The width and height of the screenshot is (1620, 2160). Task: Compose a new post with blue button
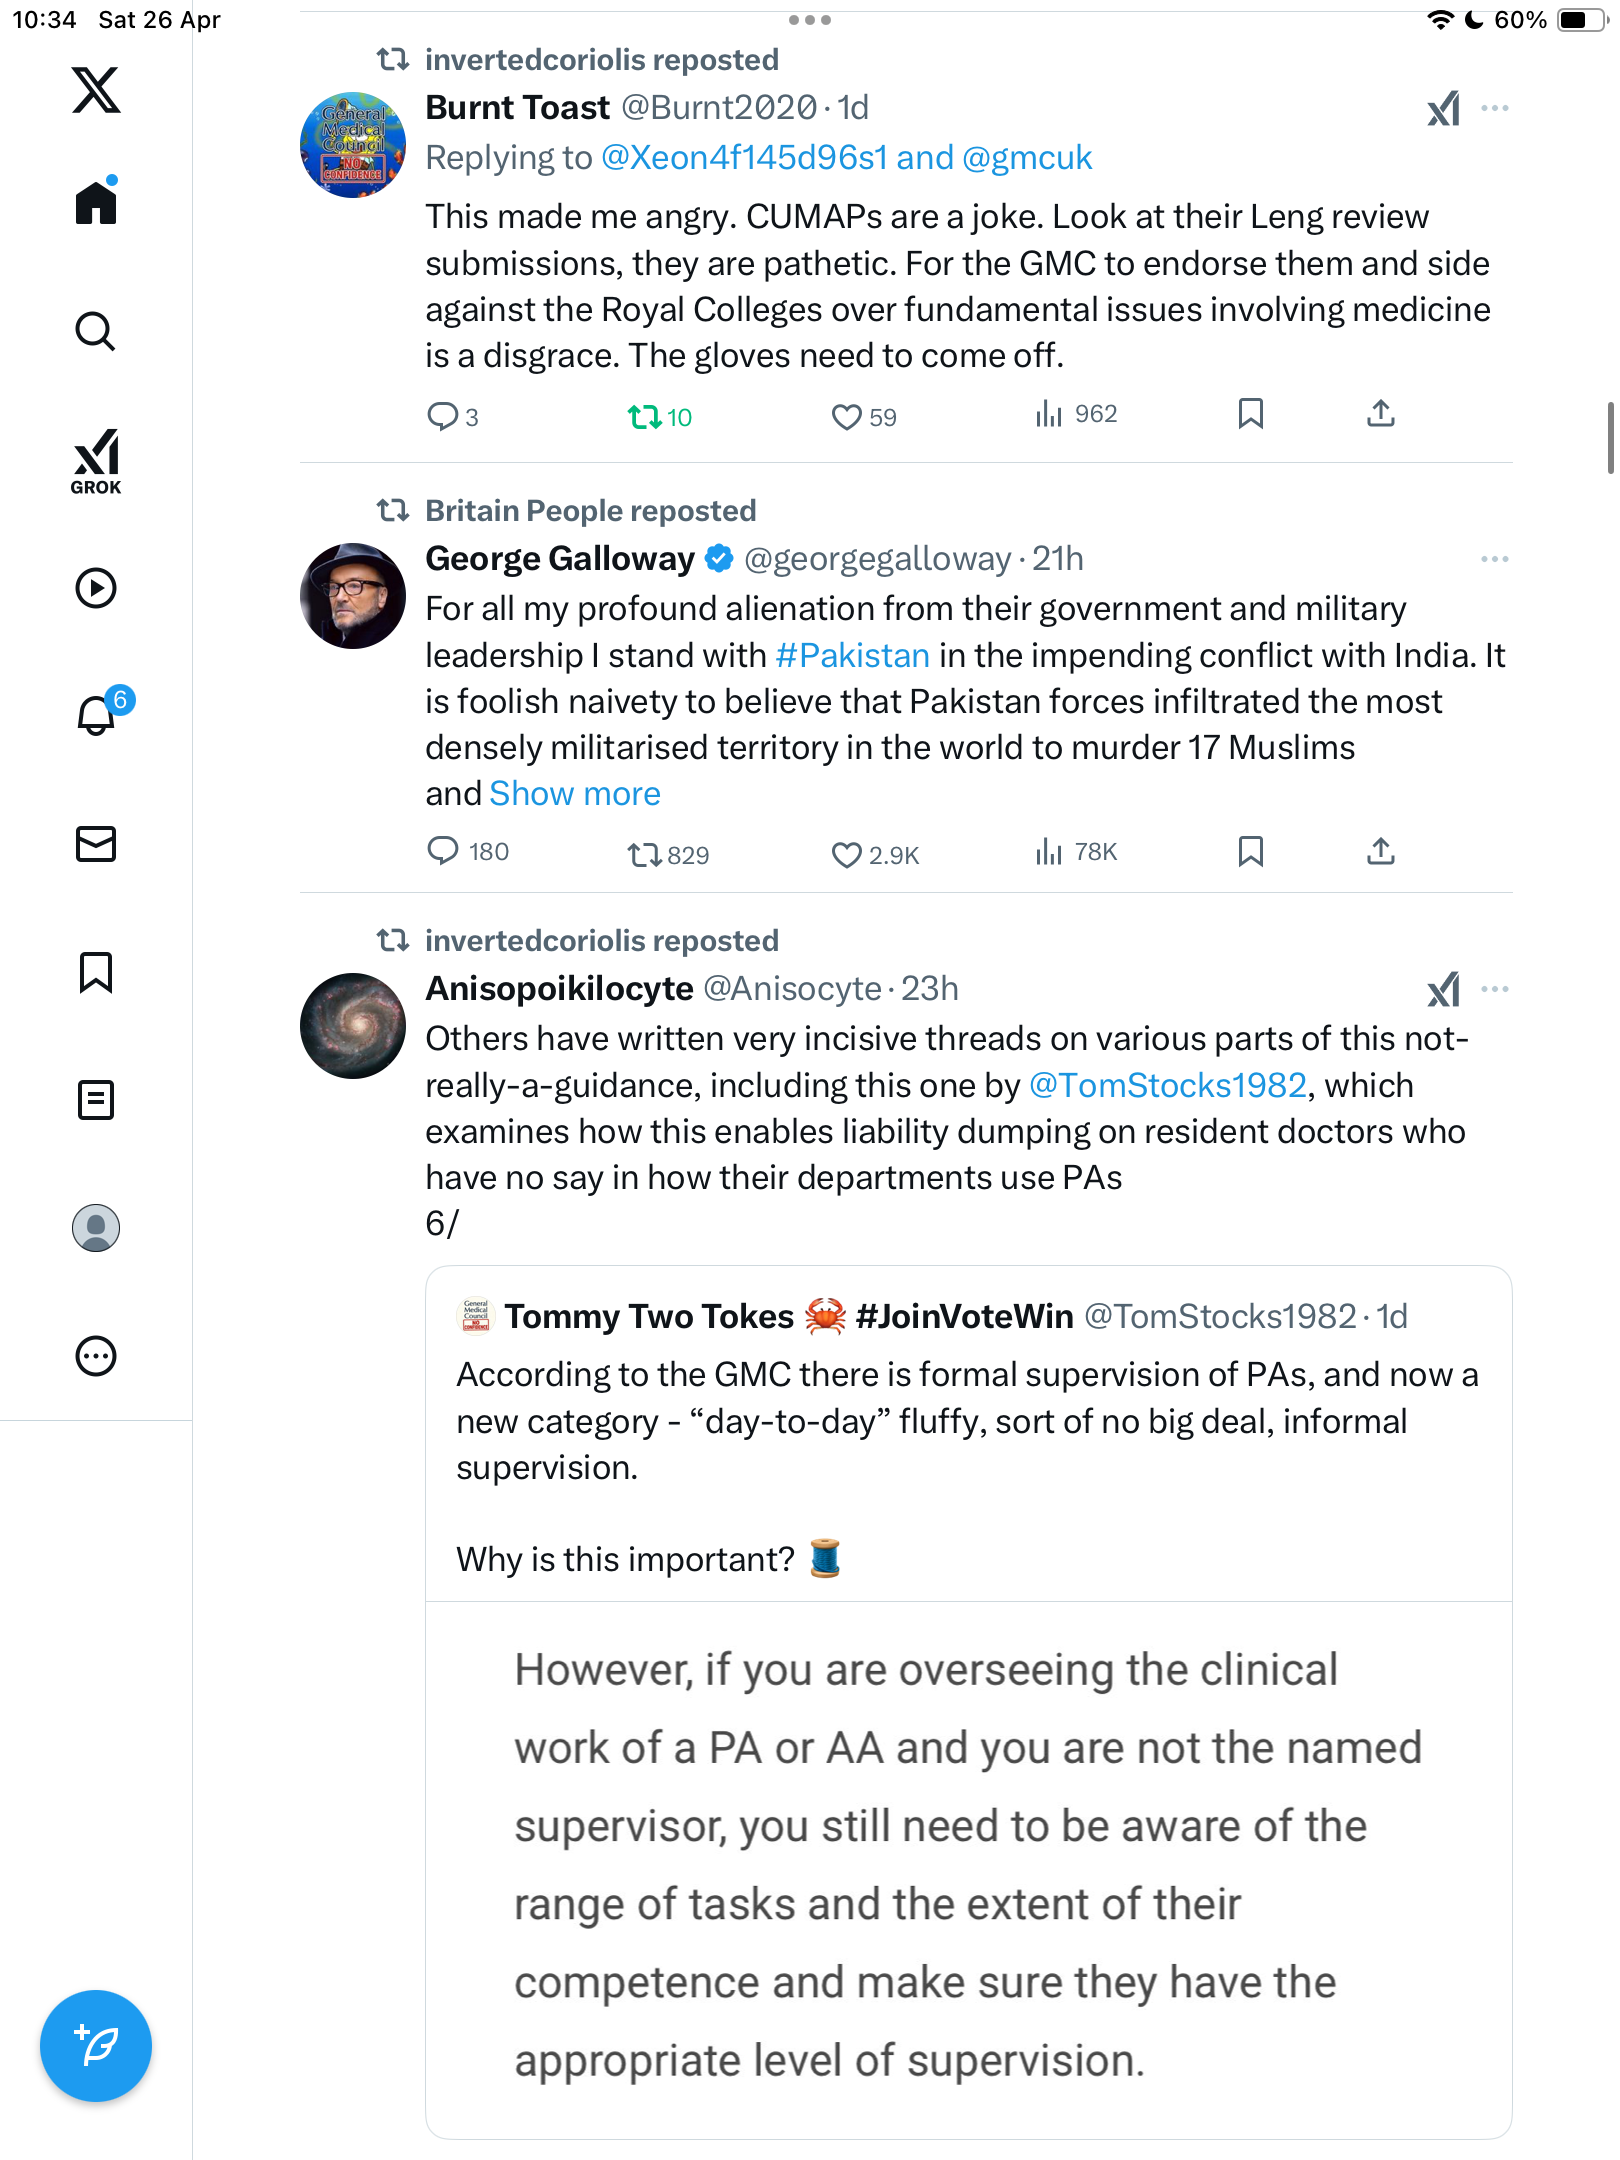point(96,2046)
